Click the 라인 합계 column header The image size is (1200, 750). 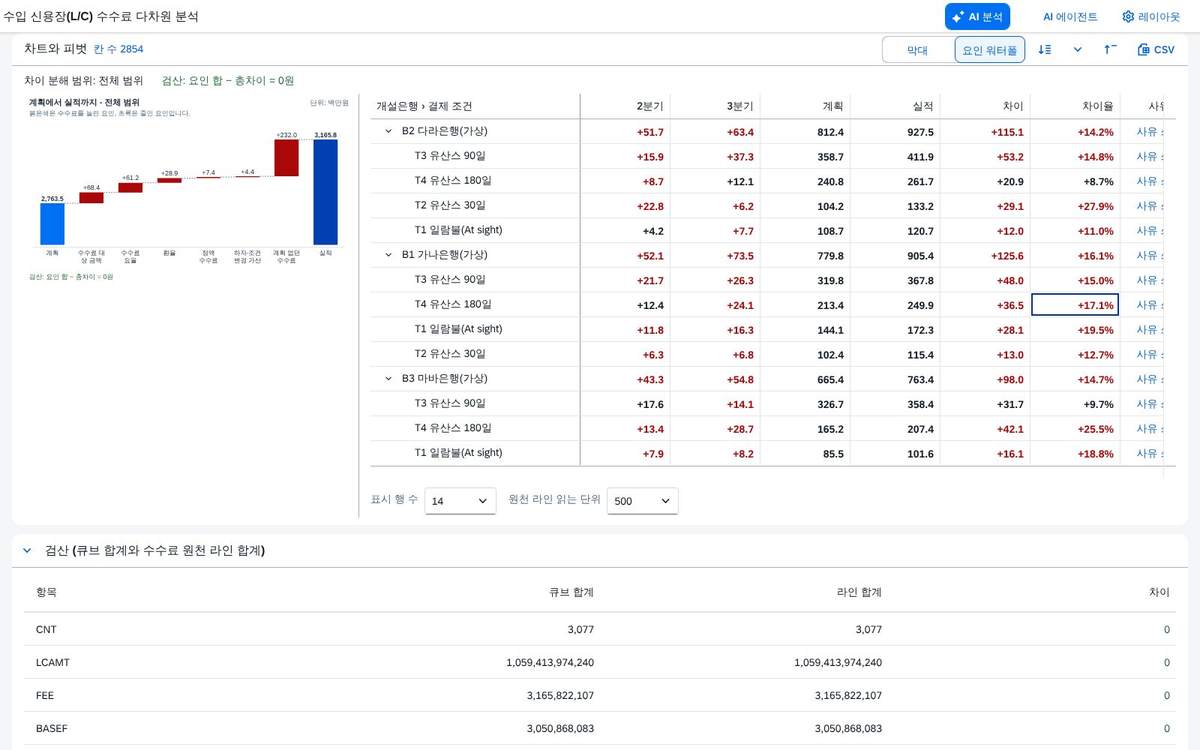(x=859, y=592)
